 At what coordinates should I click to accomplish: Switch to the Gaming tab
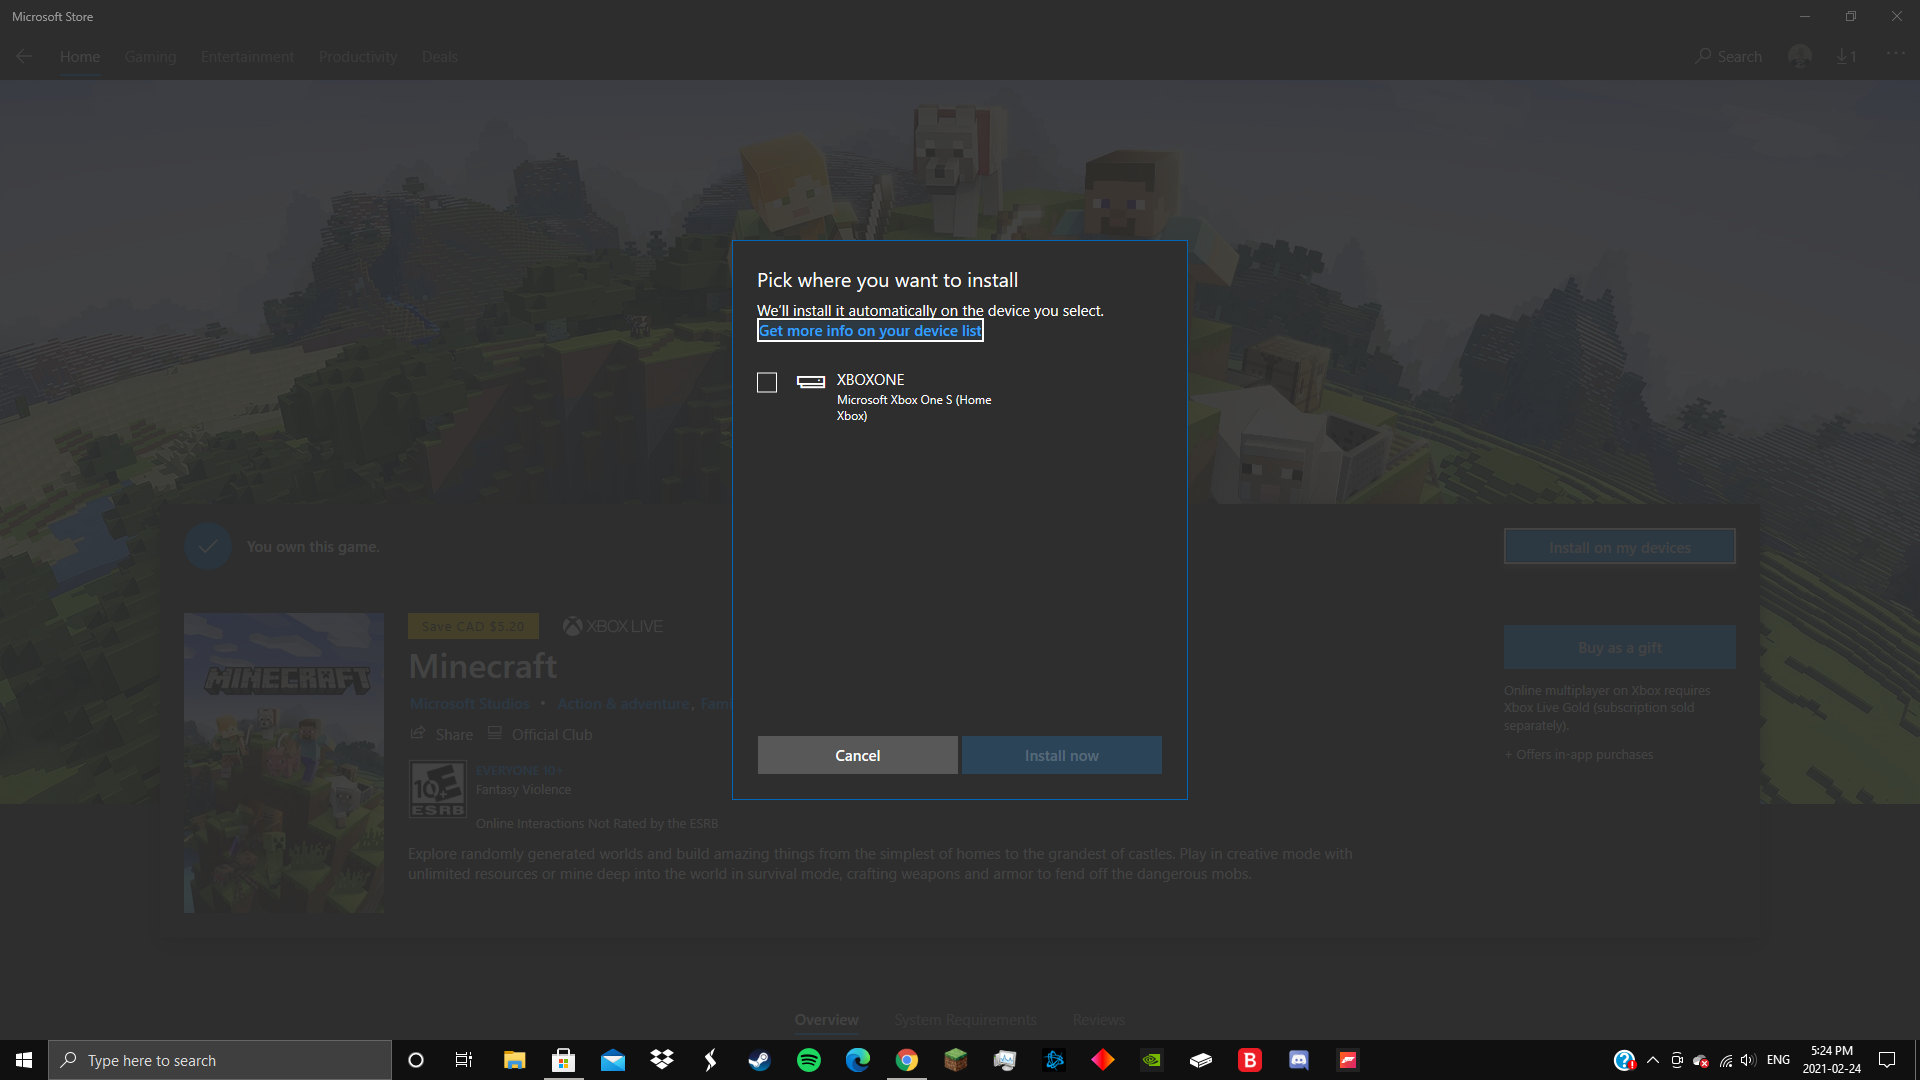click(151, 57)
